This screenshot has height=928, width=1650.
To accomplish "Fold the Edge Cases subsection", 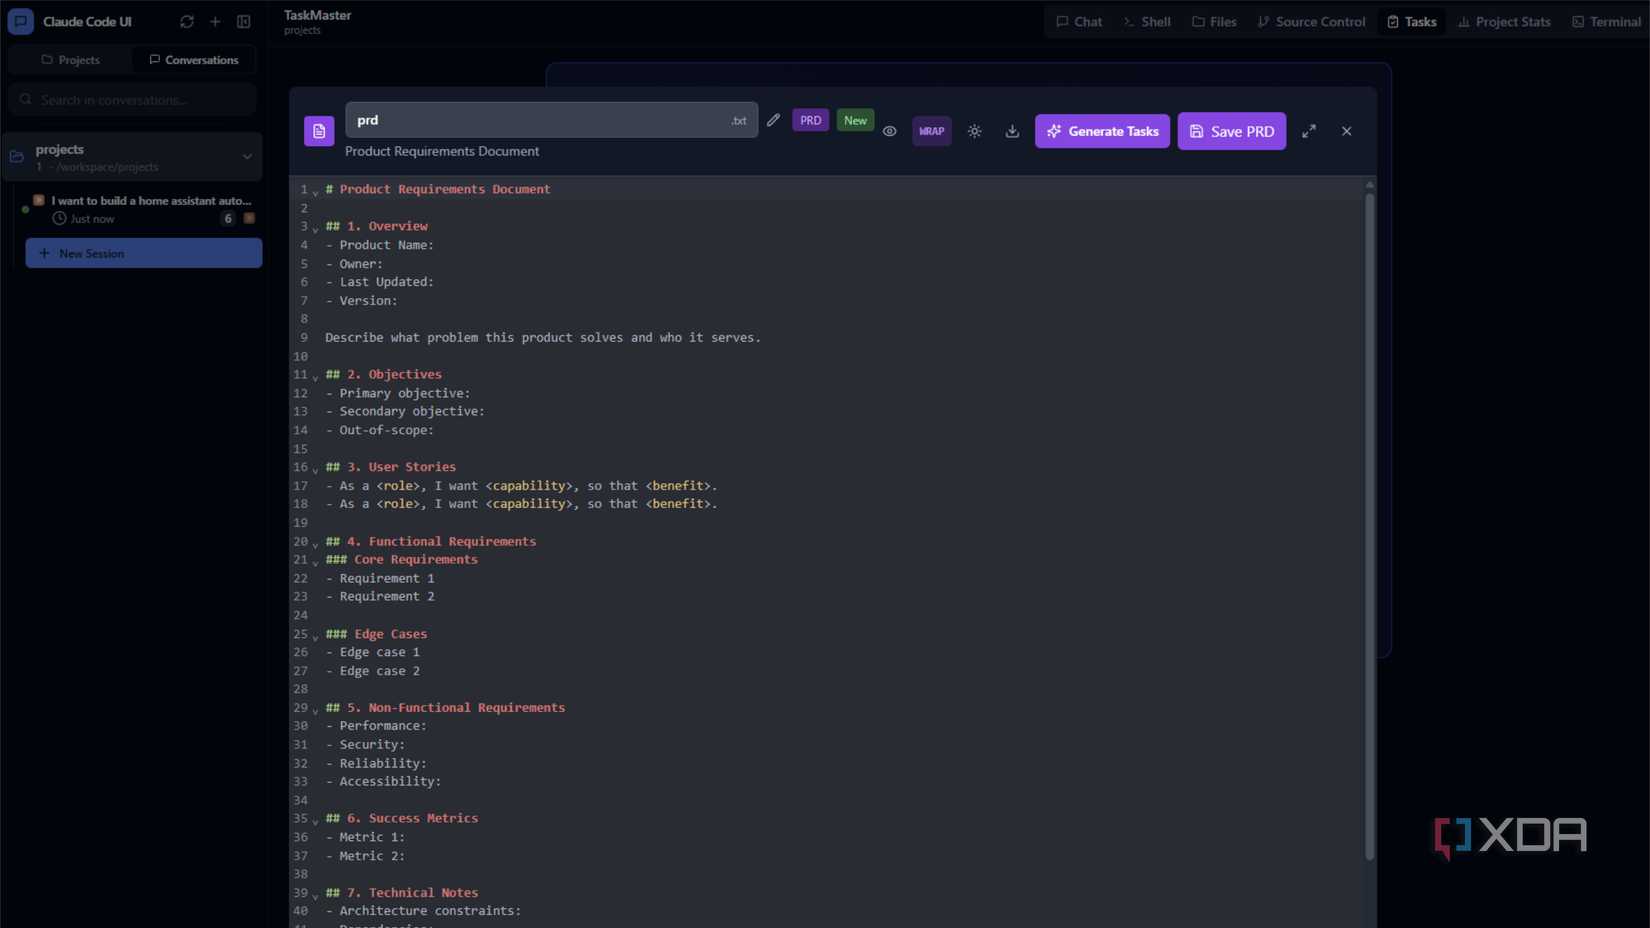I will point(315,637).
